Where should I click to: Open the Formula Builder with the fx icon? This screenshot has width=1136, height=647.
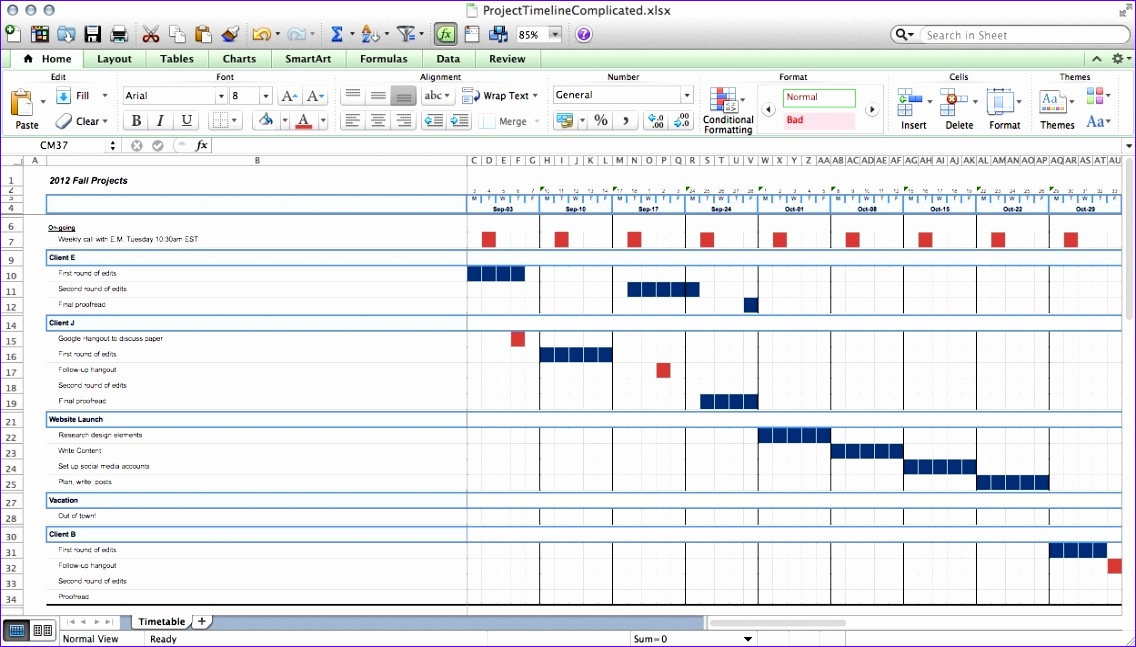click(443, 33)
